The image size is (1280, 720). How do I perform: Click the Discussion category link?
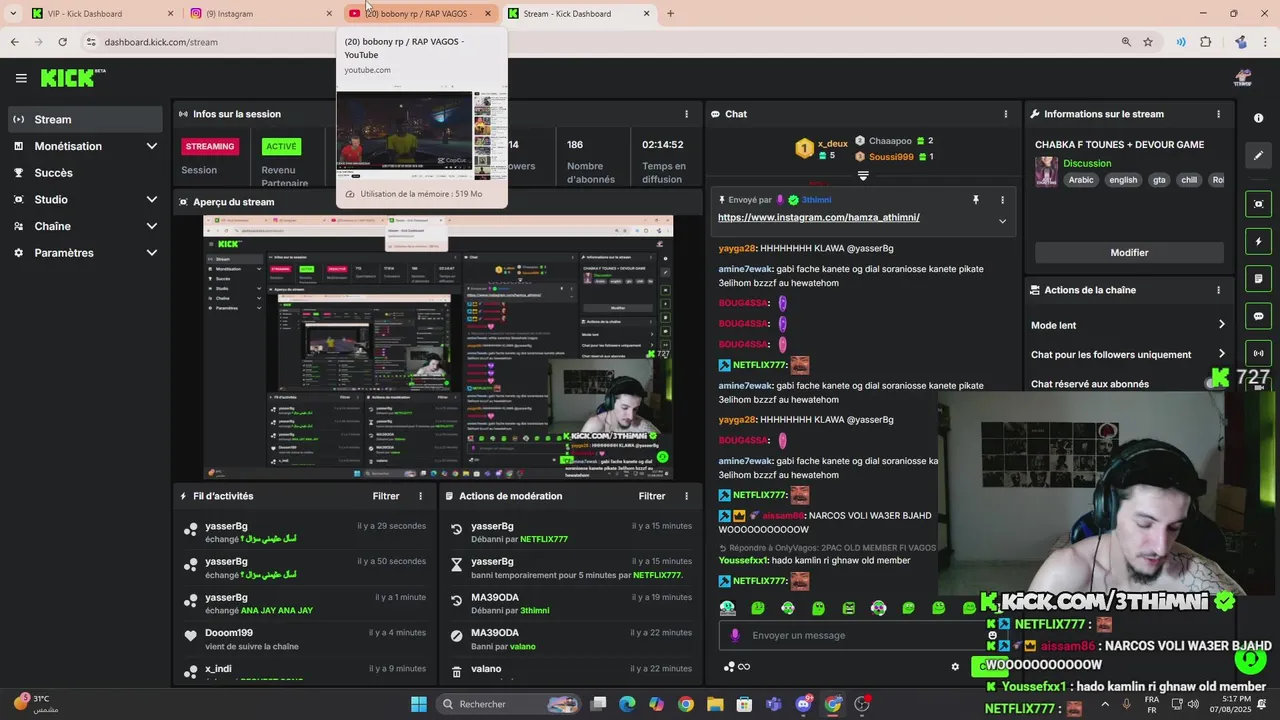pyautogui.click(x=1087, y=163)
